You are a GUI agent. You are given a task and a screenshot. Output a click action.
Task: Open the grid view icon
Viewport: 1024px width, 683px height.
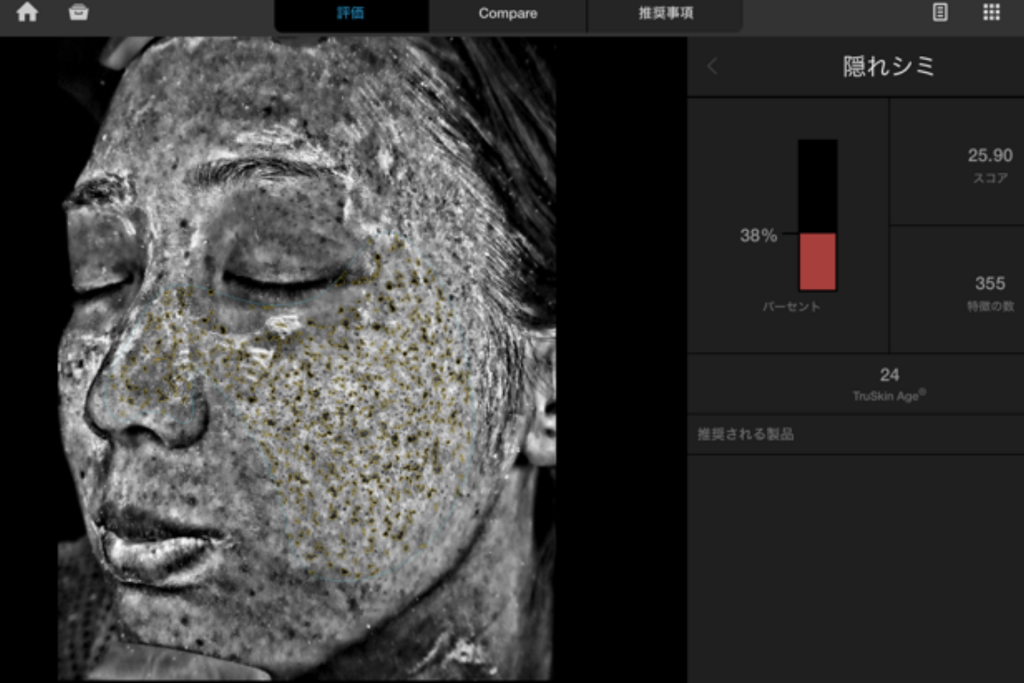(x=991, y=13)
